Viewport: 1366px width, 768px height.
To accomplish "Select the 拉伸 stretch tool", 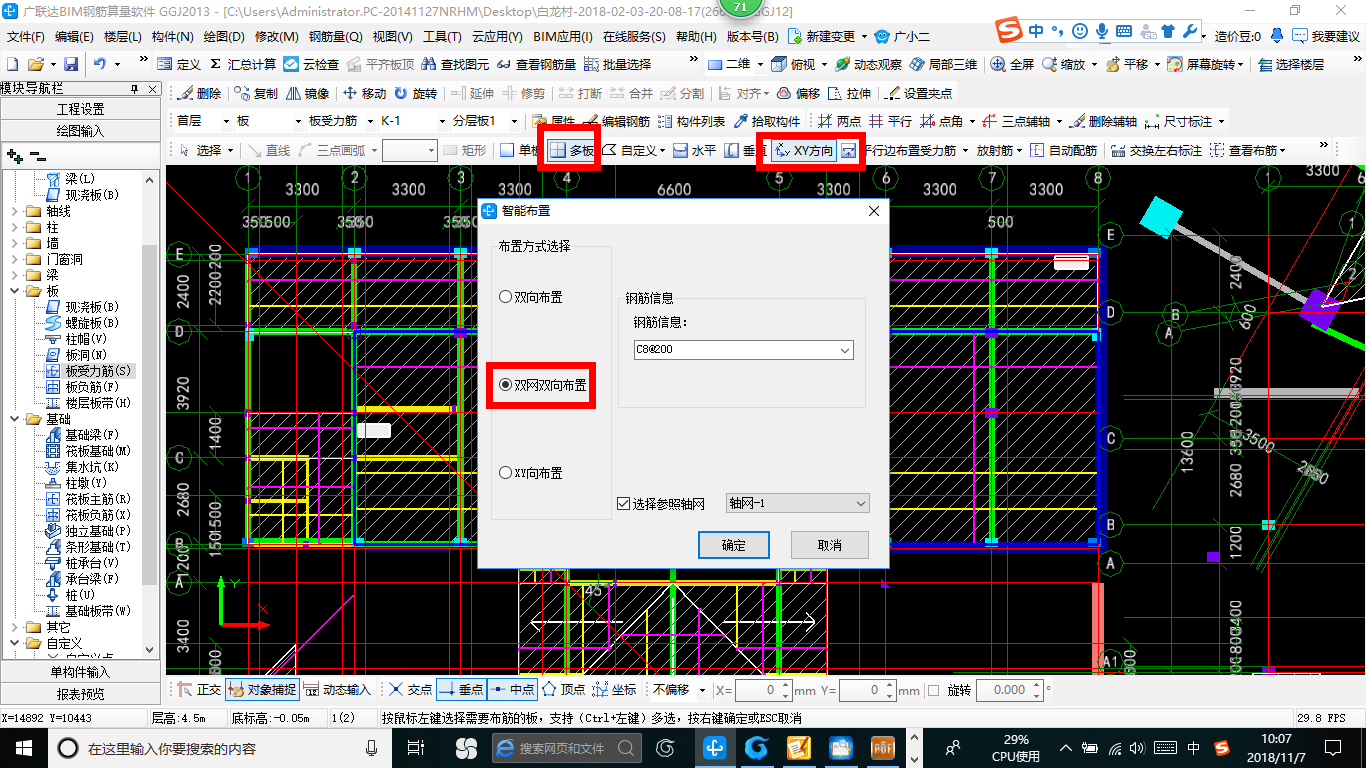I will pyautogui.click(x=849, y=93).
